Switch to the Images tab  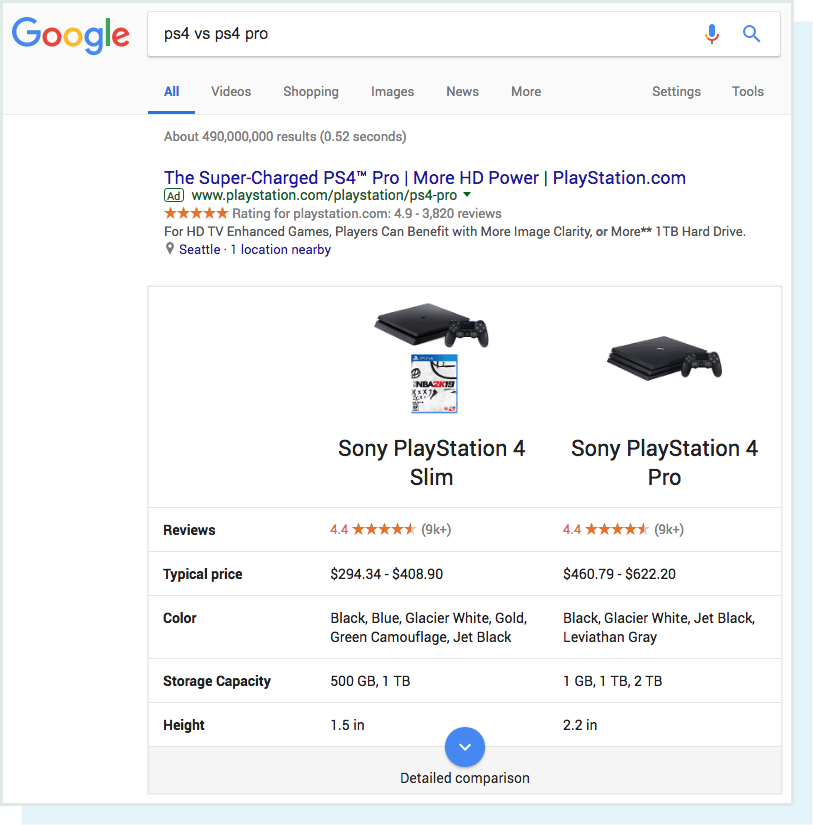[x=392, y=91]
